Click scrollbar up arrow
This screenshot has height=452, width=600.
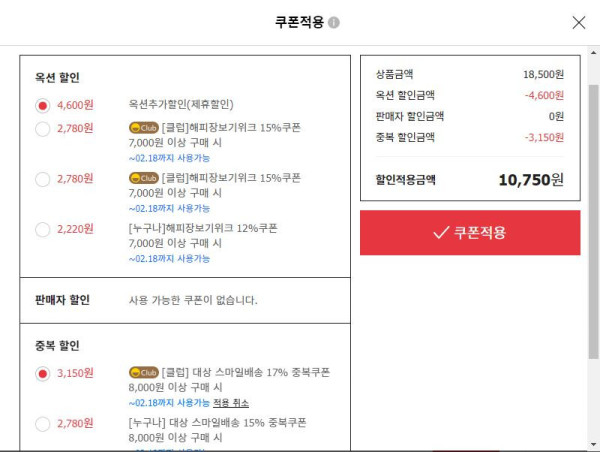(593, 52)
